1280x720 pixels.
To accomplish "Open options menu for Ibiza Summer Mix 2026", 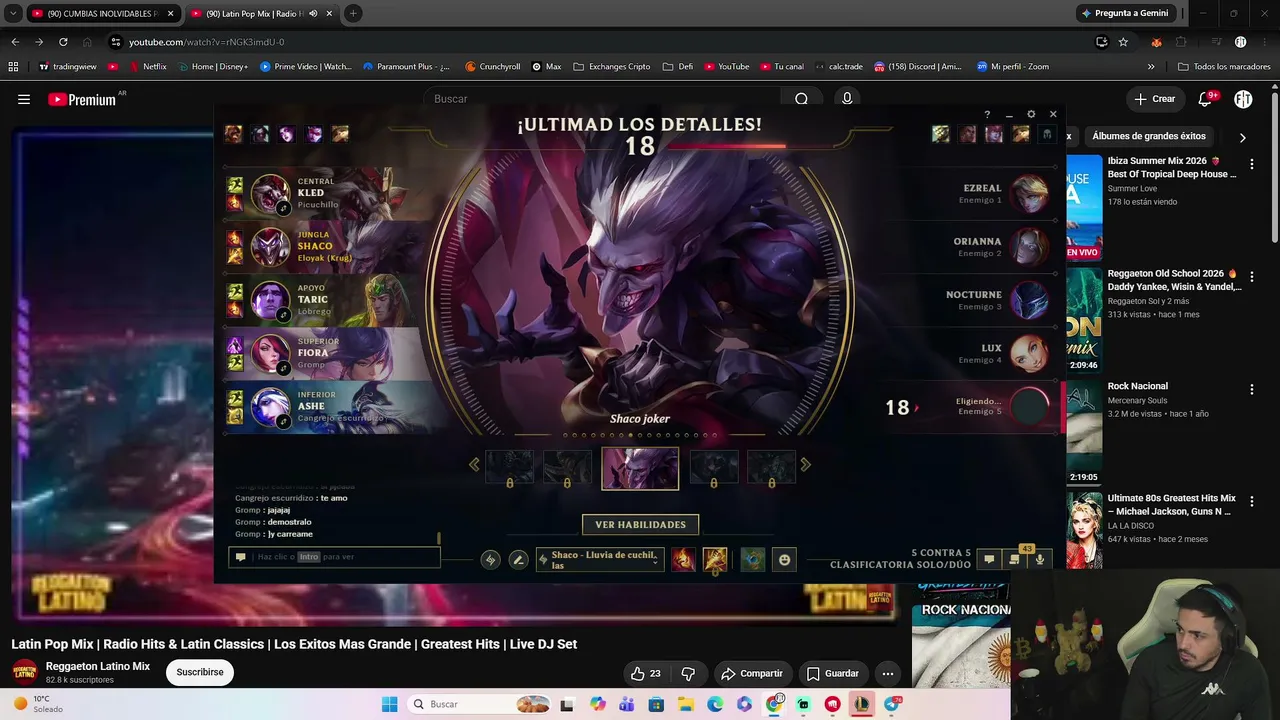I will click(x=1251, y=164).
